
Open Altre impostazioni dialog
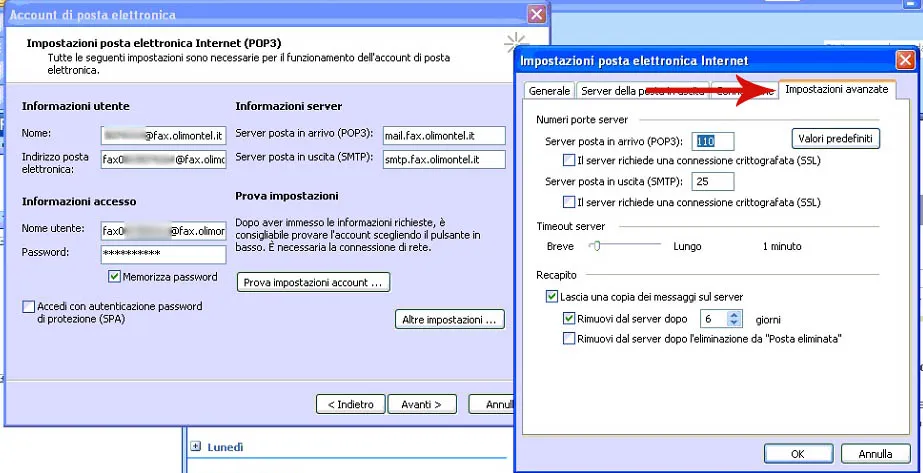coord(449,320)
